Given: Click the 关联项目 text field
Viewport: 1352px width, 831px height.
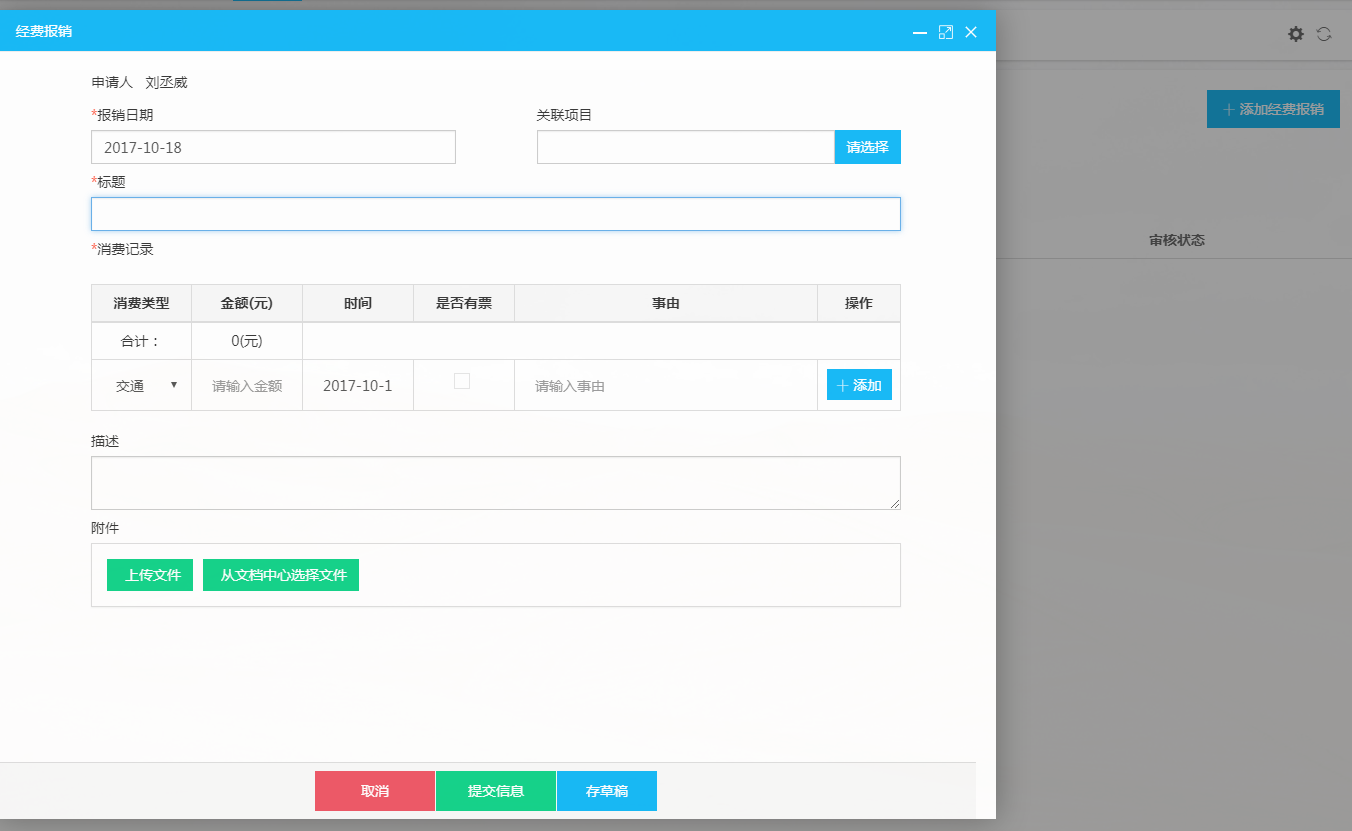Looking at the screenshot, I should point(685,147).
